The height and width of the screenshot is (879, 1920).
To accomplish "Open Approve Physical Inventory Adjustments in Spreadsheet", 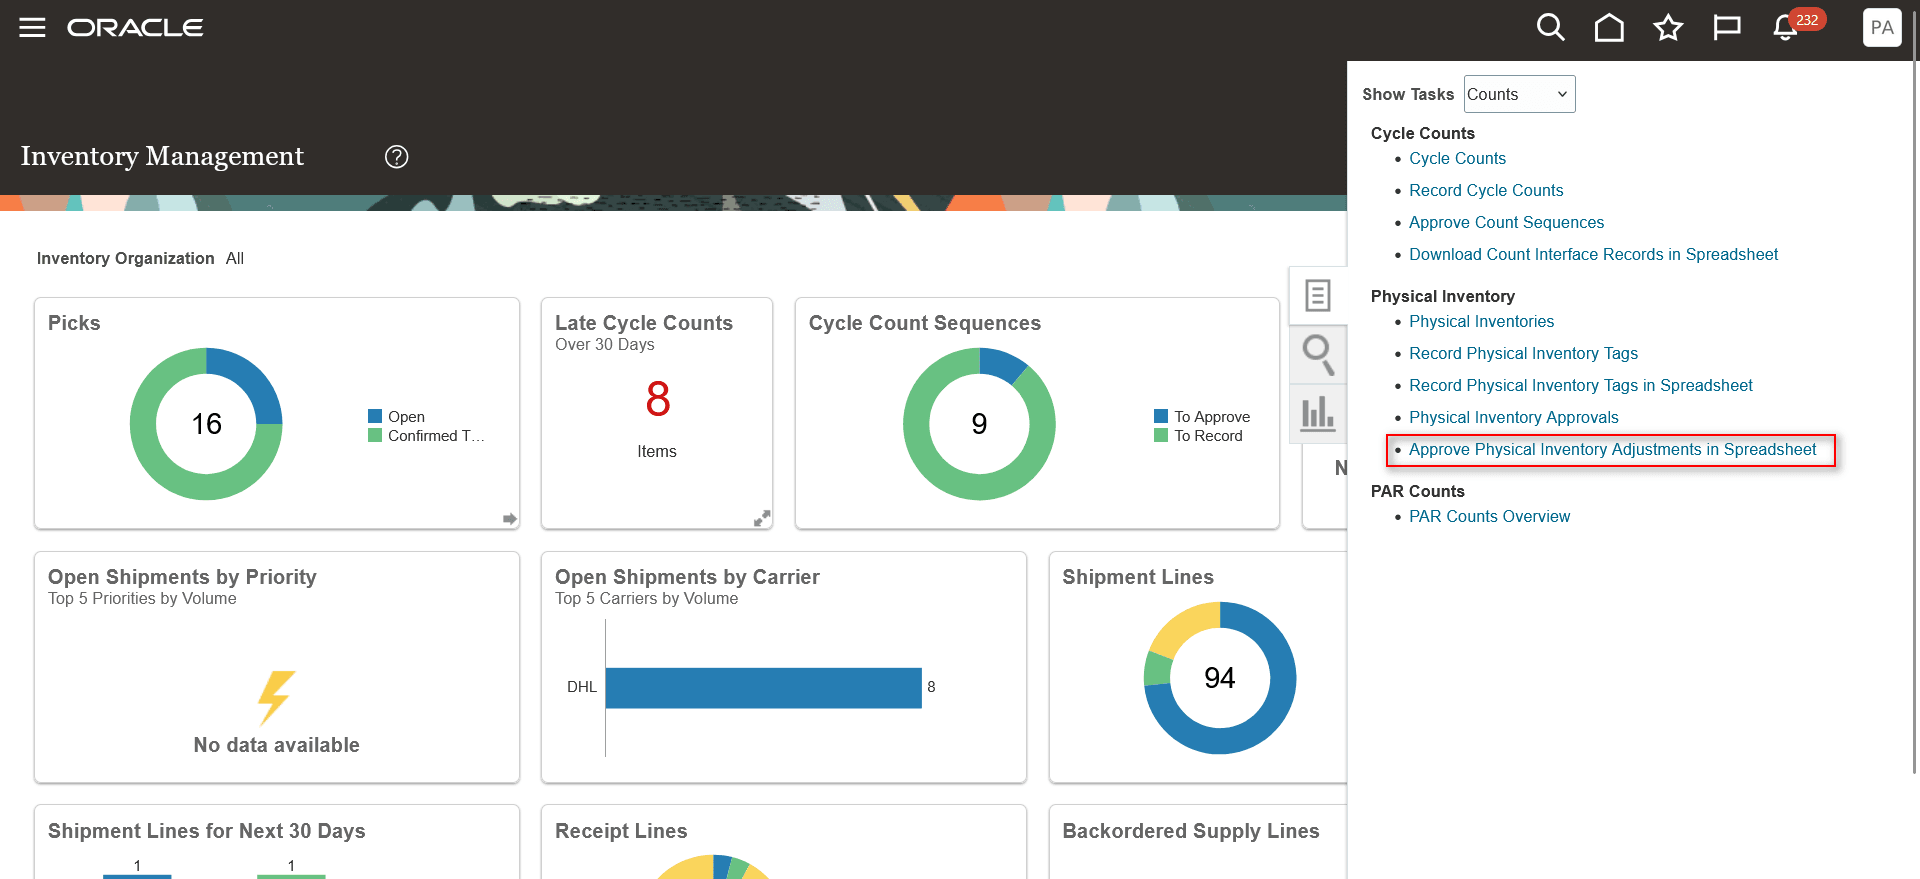I will pyautogui.click(x=1612, y=449).
